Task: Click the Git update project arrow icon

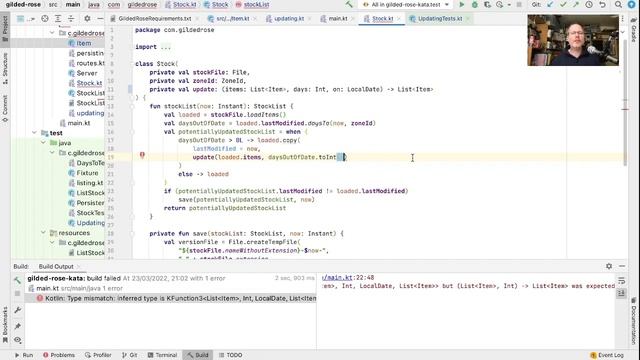Action: point(550,4)
